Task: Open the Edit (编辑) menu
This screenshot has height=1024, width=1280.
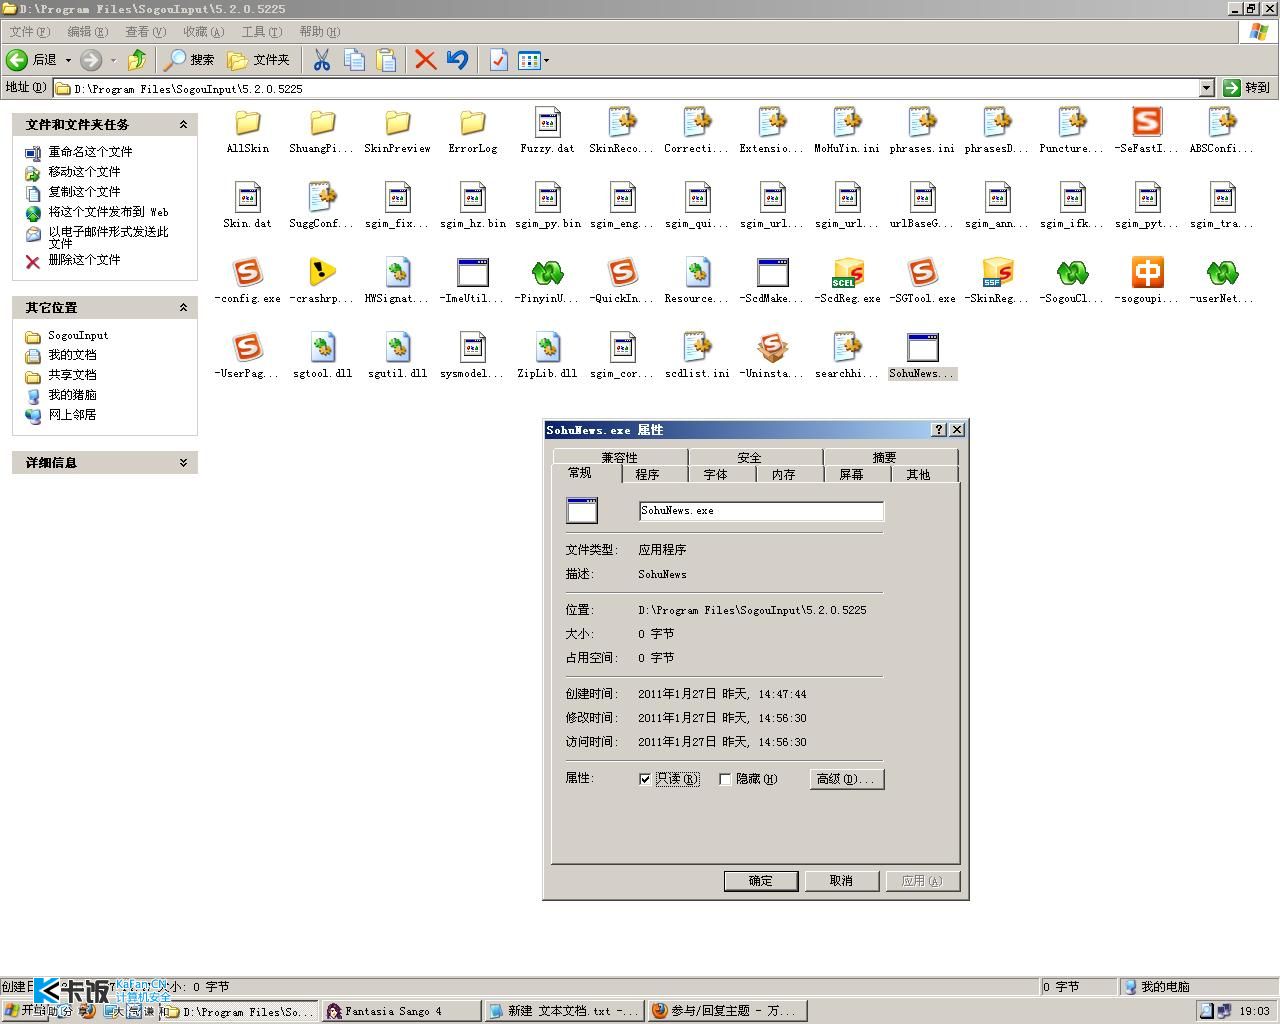Action: point(87,32)
